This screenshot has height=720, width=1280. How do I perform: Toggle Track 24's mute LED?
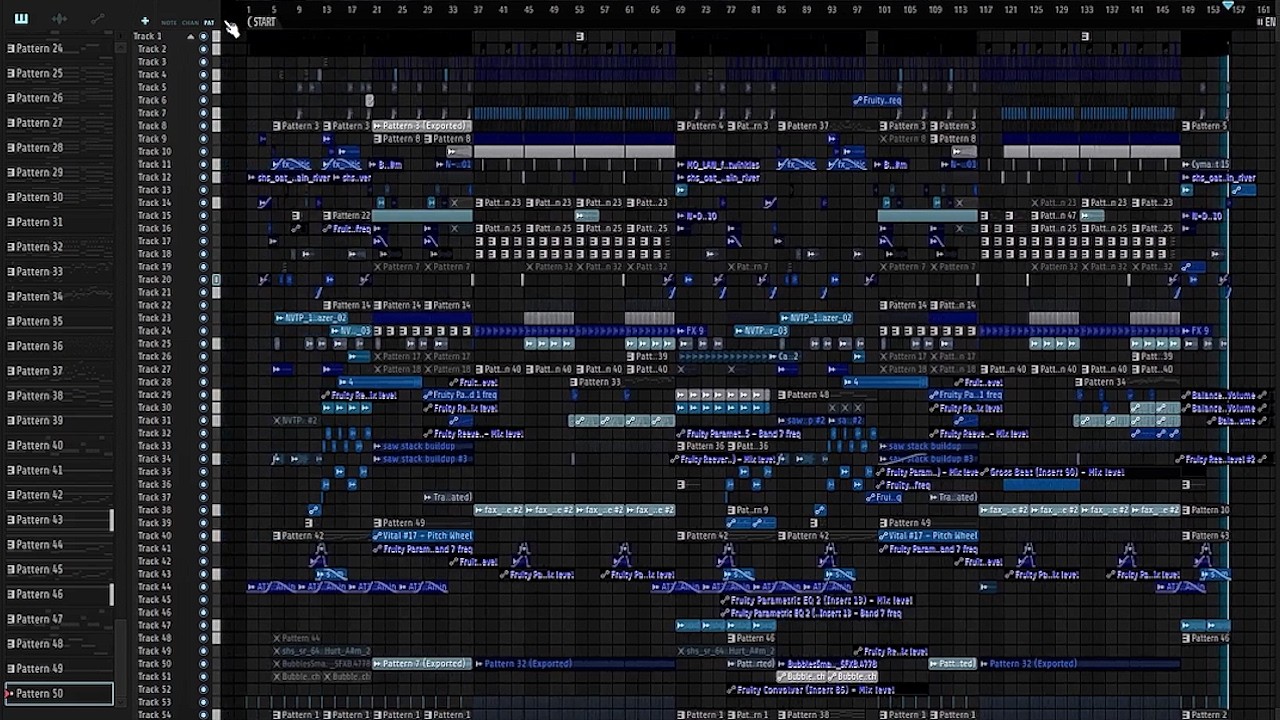point(203,331)
